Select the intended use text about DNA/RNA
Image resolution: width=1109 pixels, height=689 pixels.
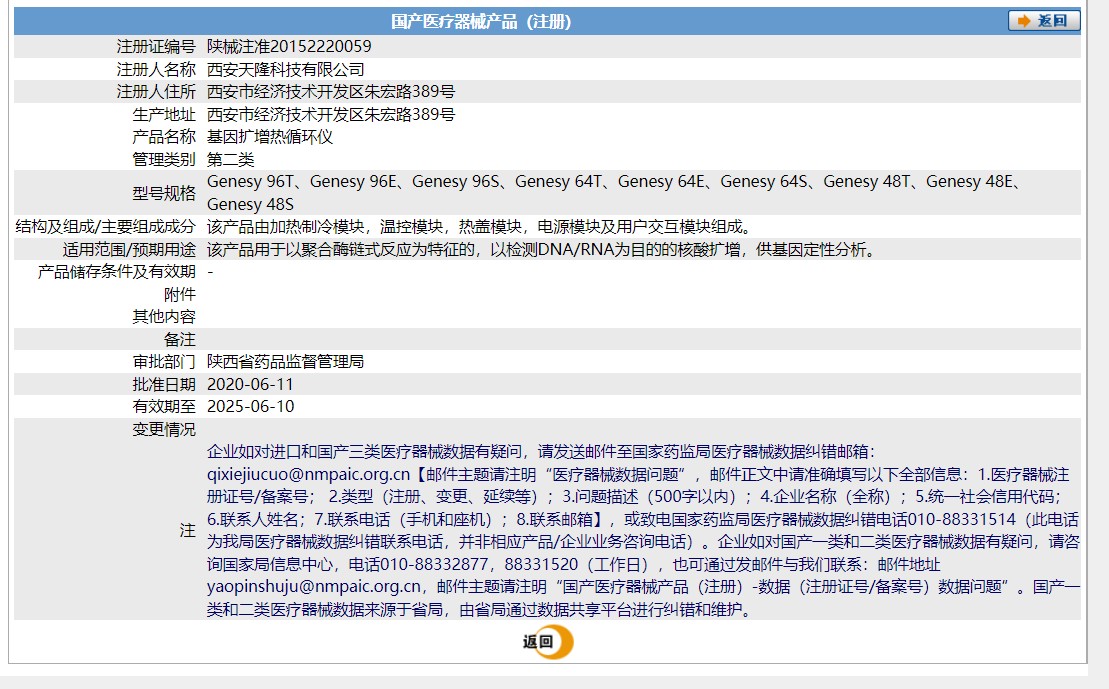pyautogui.click(x=542, y=250)
